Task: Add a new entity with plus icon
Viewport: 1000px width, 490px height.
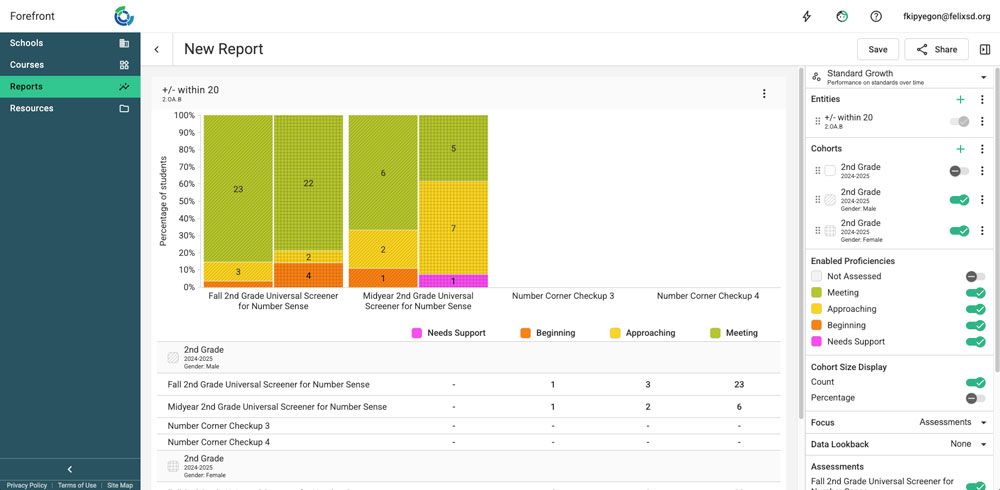Action: point(960,100)
